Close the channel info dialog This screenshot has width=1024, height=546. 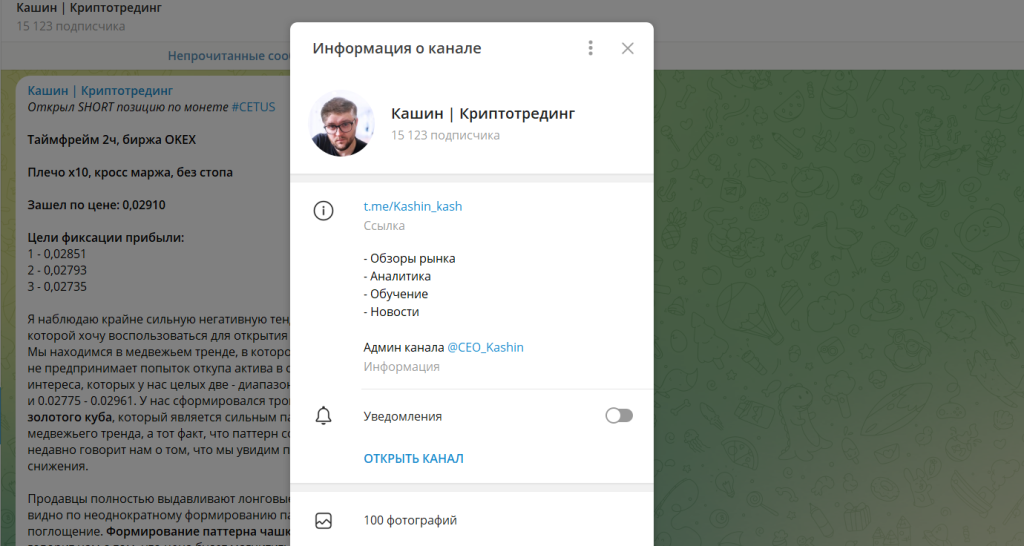pyautogui.click(x=628, y=48)
